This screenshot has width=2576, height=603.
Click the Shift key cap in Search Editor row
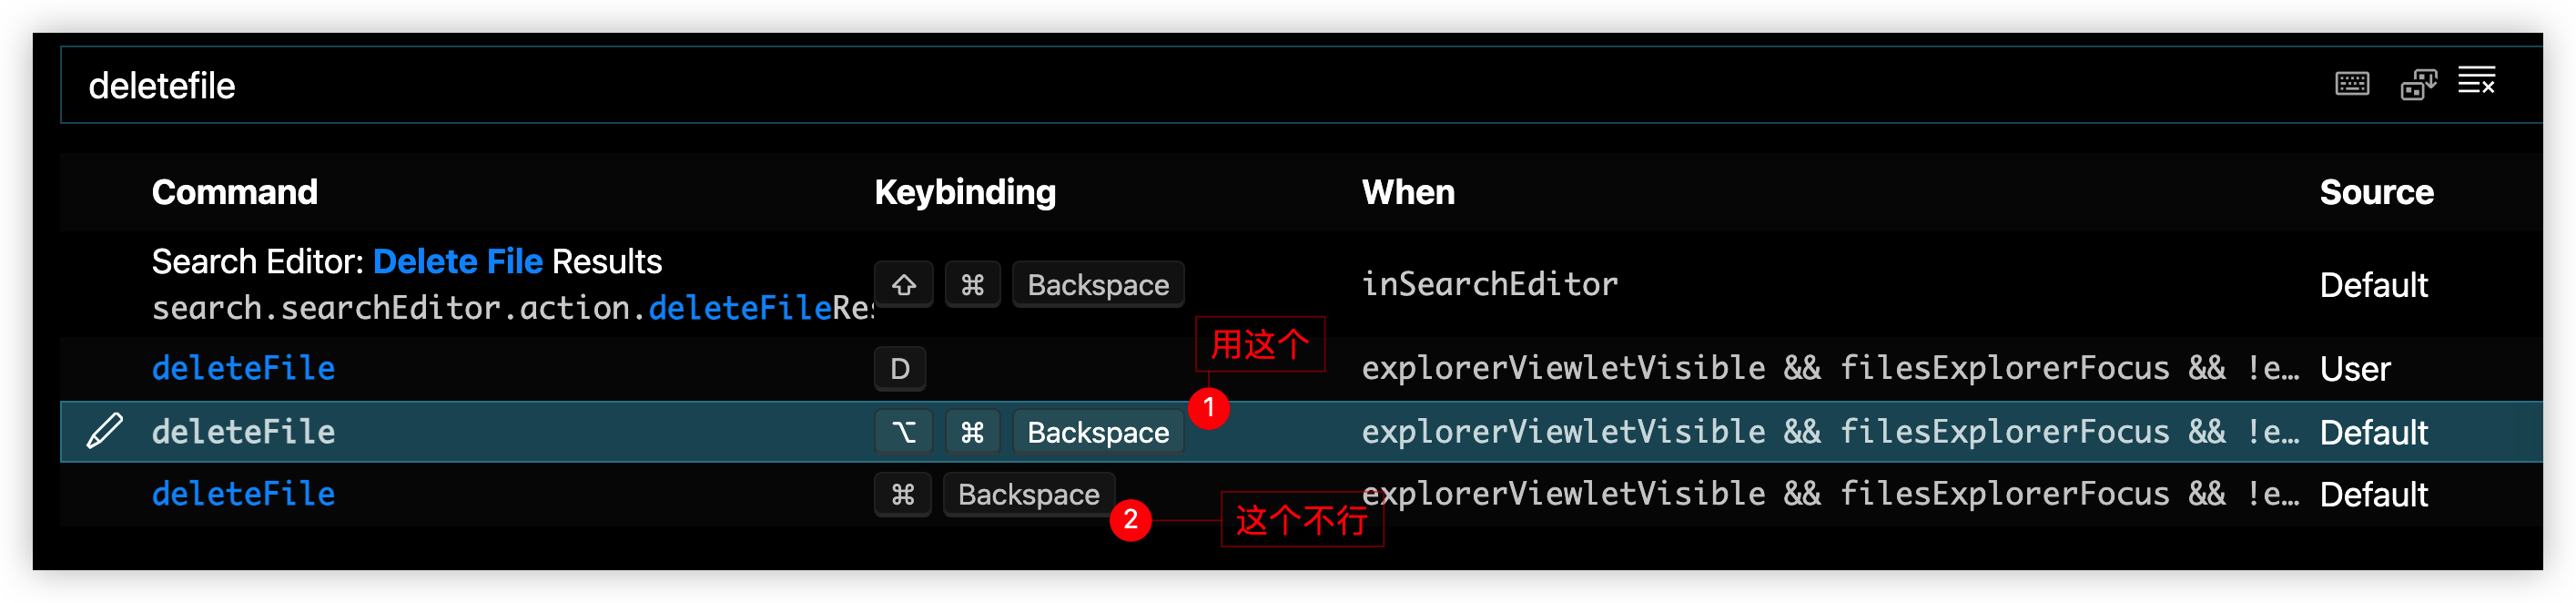tap(903, 285)
